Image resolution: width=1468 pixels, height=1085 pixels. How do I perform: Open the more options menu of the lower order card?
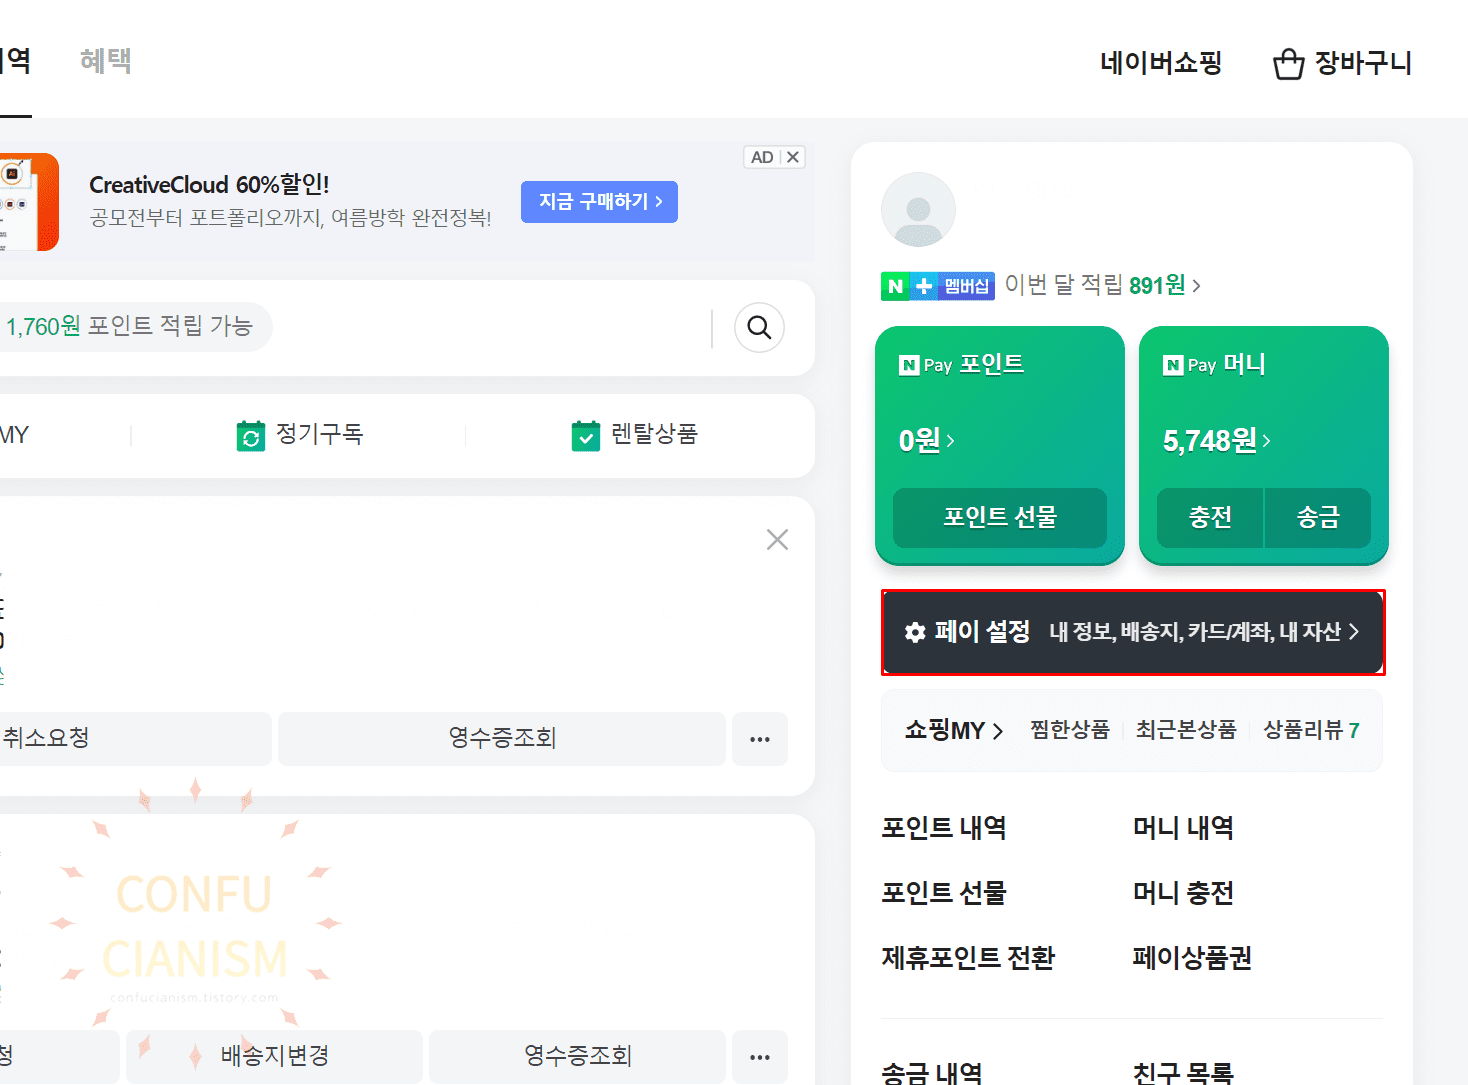pos(760,1057)
